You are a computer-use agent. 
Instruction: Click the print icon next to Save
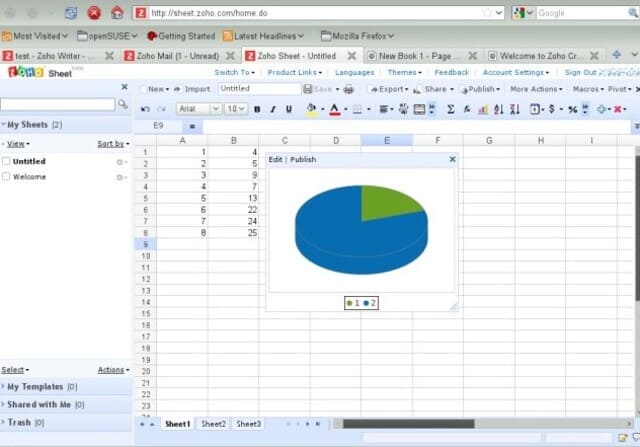click(348, 89)
